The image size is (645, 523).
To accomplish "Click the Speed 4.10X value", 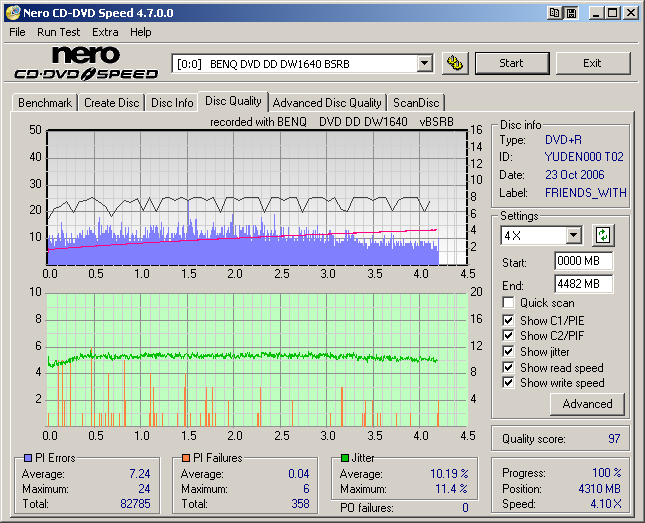I will 606,504.
